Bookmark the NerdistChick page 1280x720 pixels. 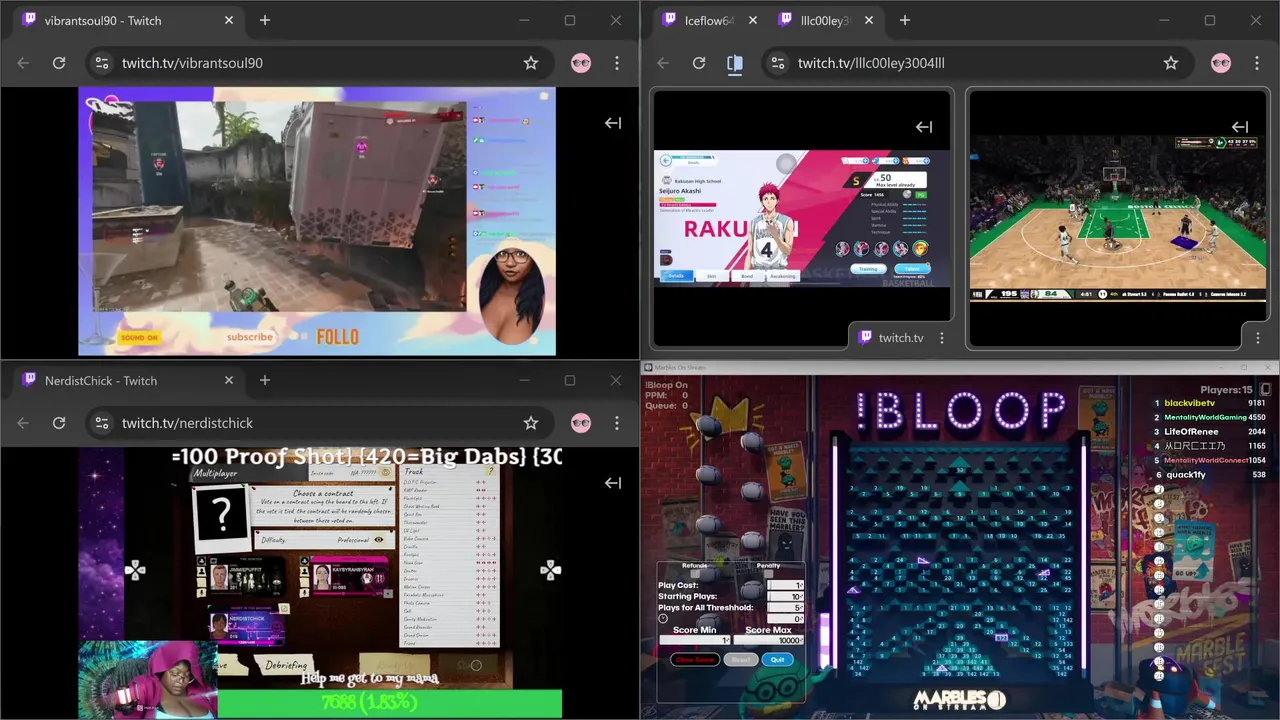click(531, 423)
